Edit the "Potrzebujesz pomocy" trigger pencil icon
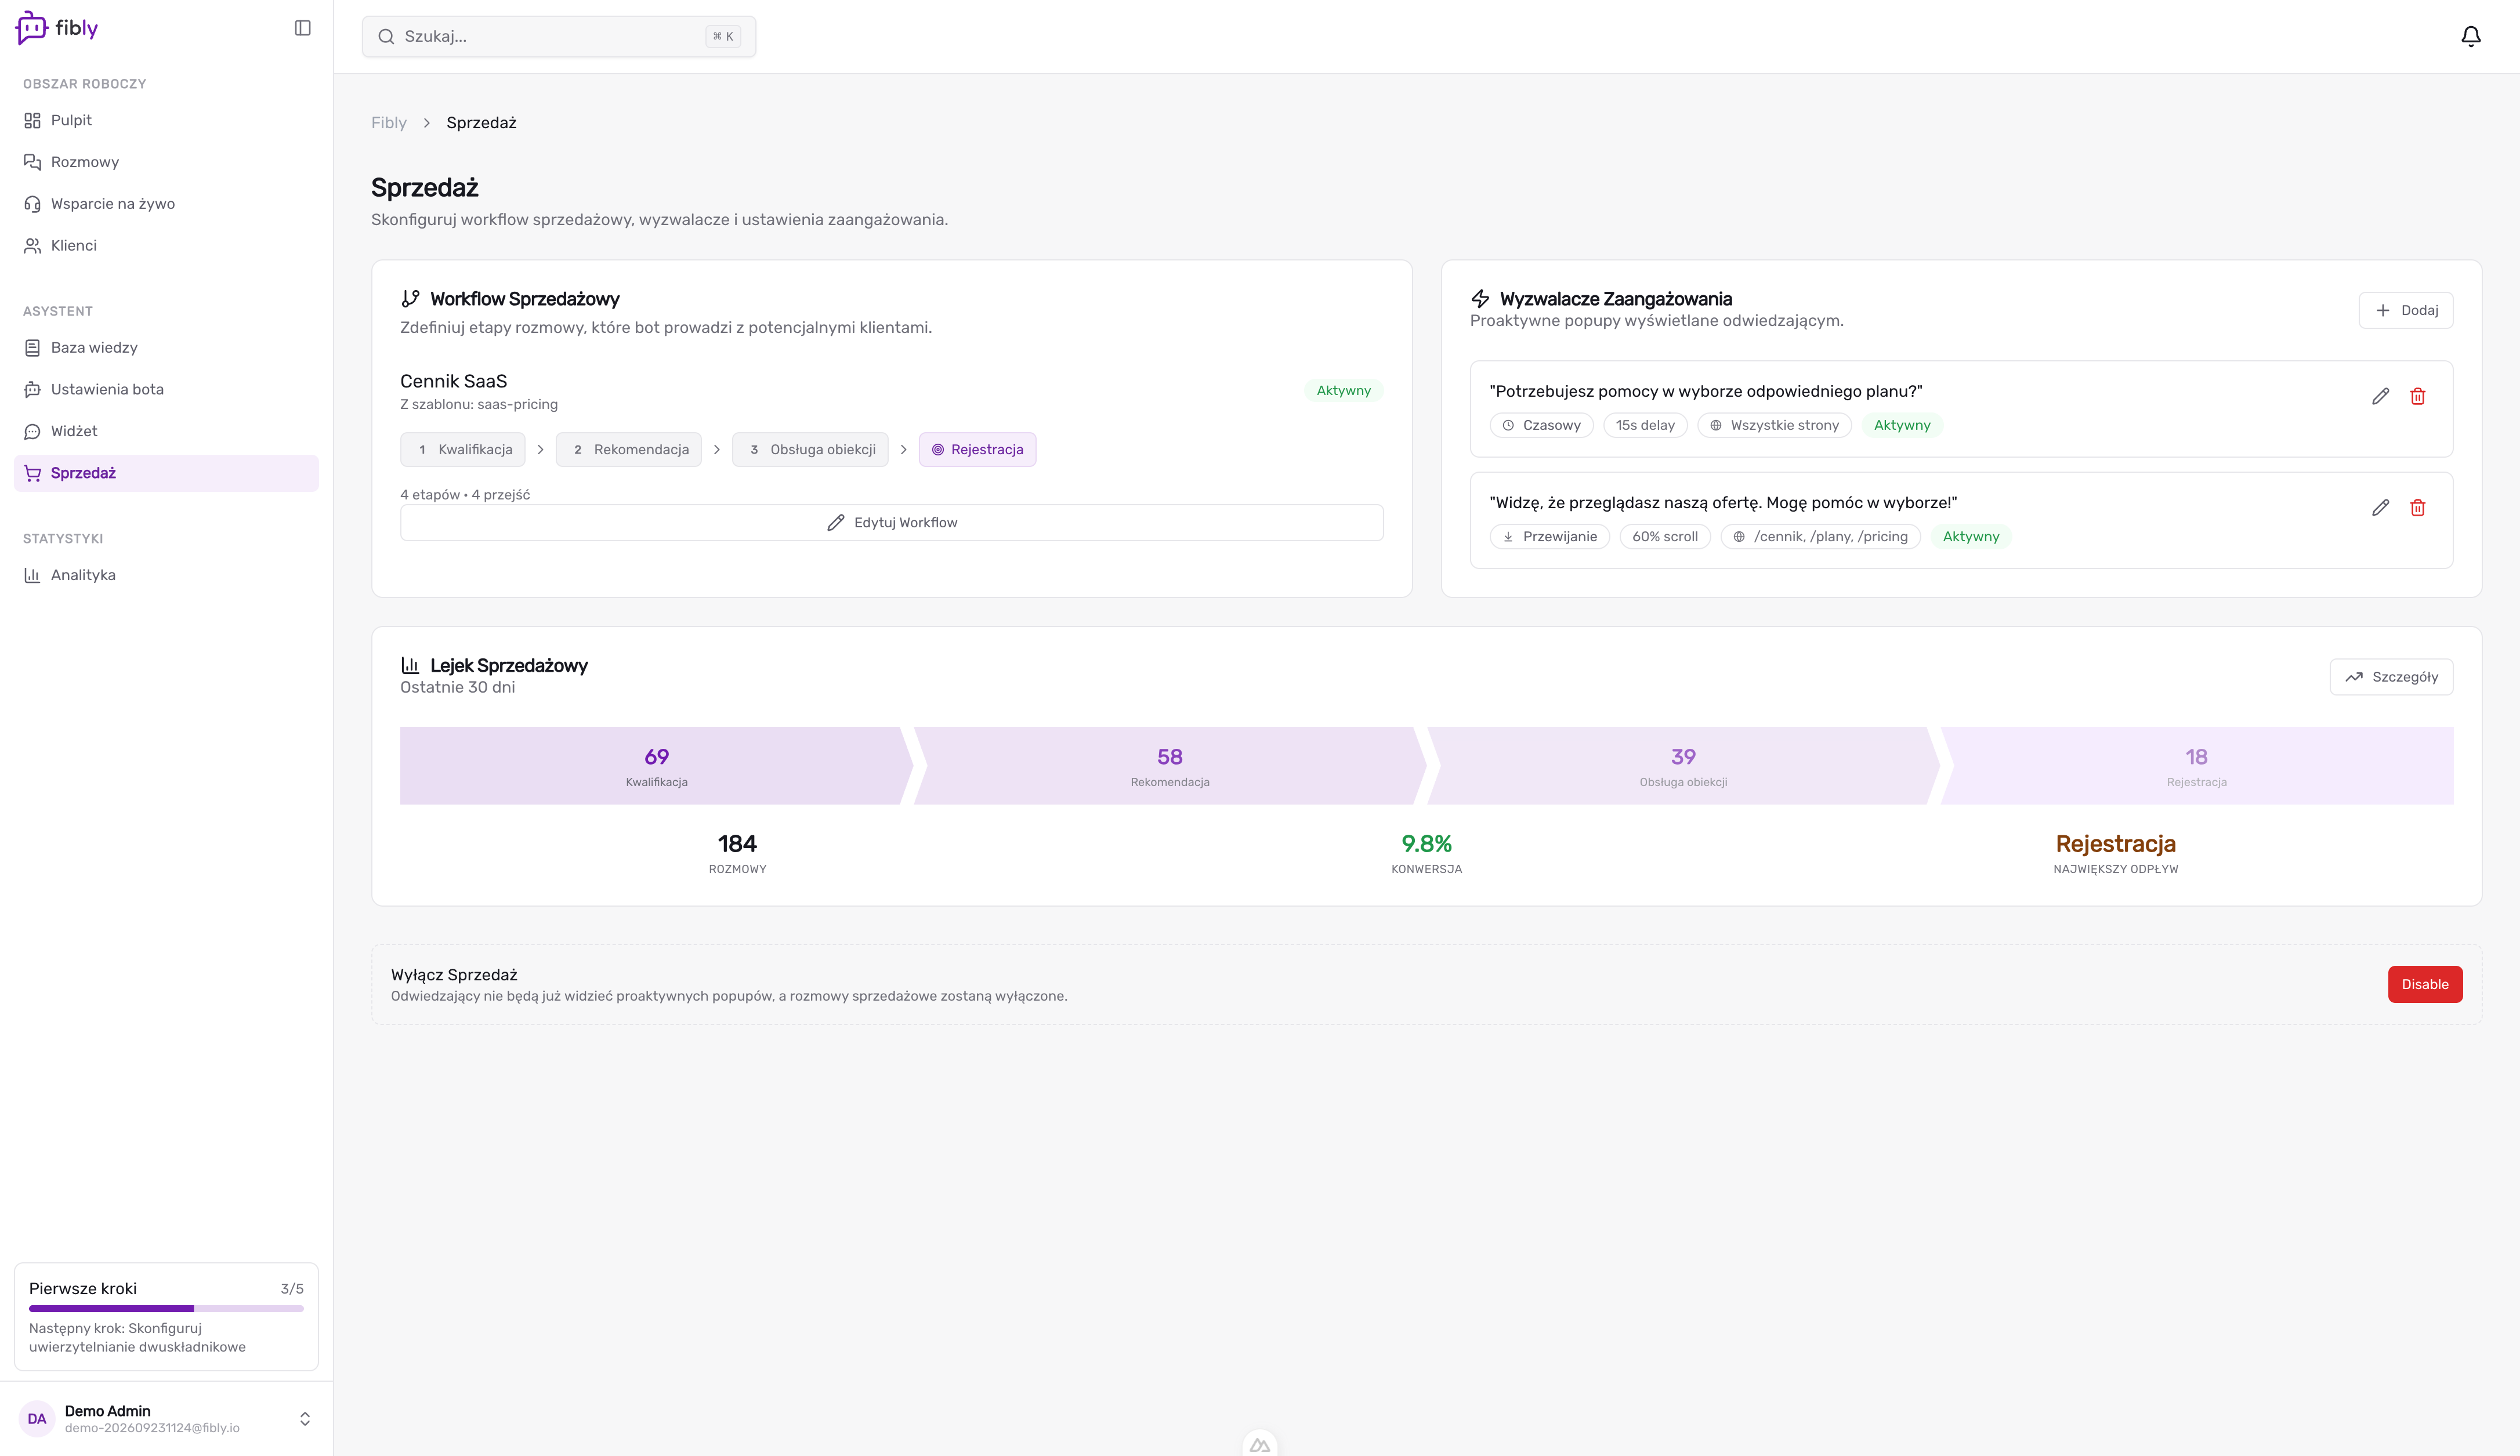 pyautogui.click(x=2380, y=397)
